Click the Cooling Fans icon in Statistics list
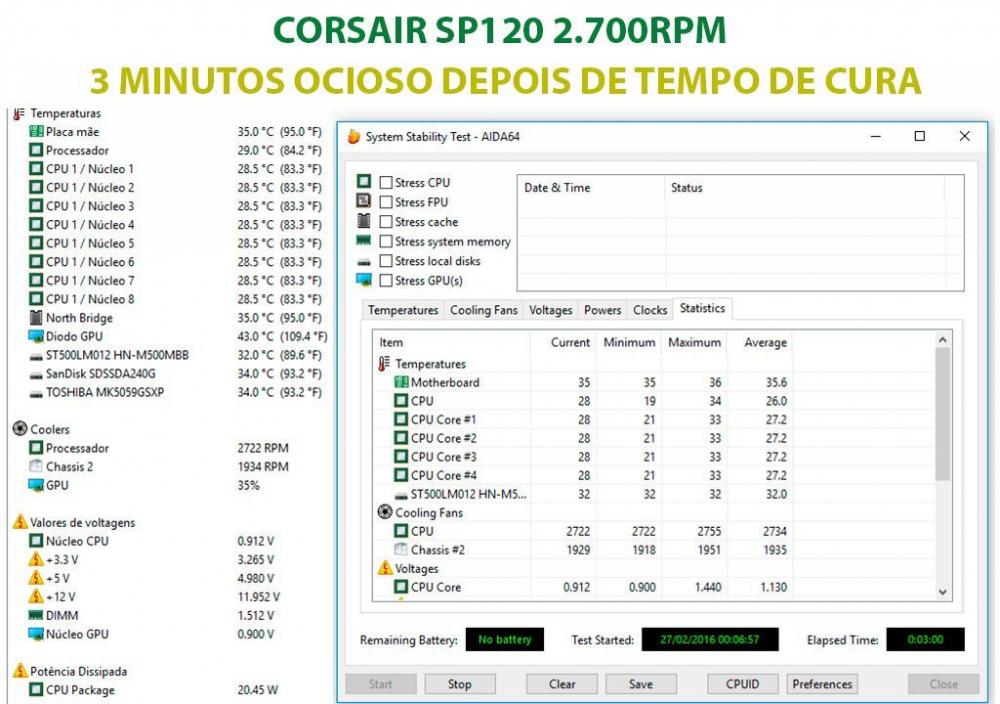Image resolution: width=1000 pixels, height=704 pixels. click(385, 513)
